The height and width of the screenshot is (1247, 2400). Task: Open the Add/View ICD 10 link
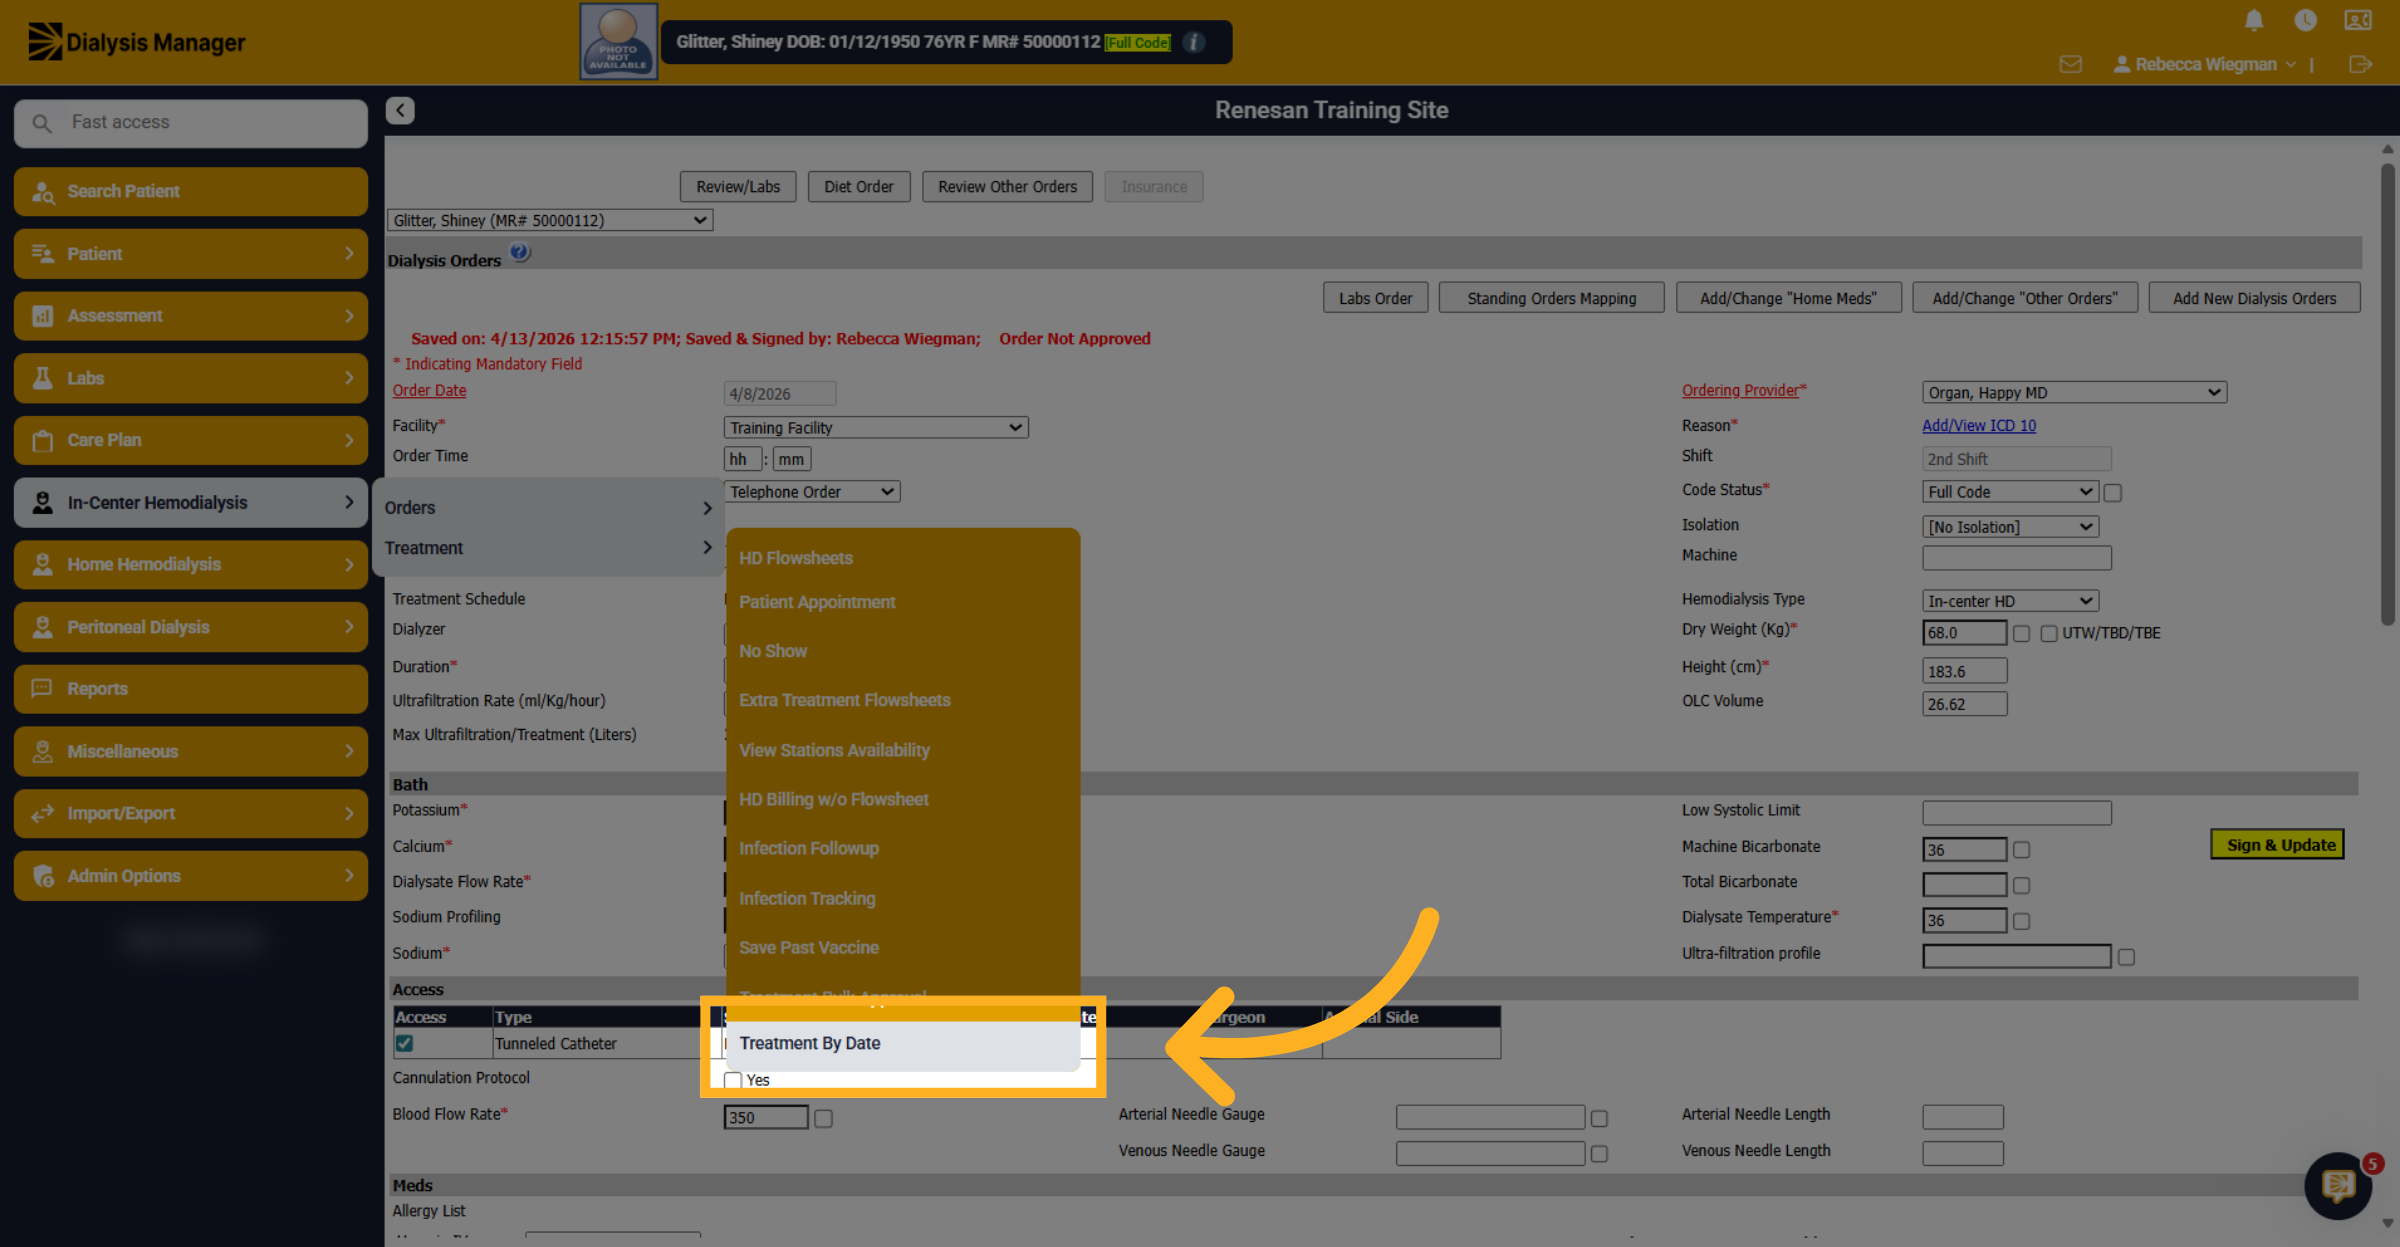coord(1978,425)
